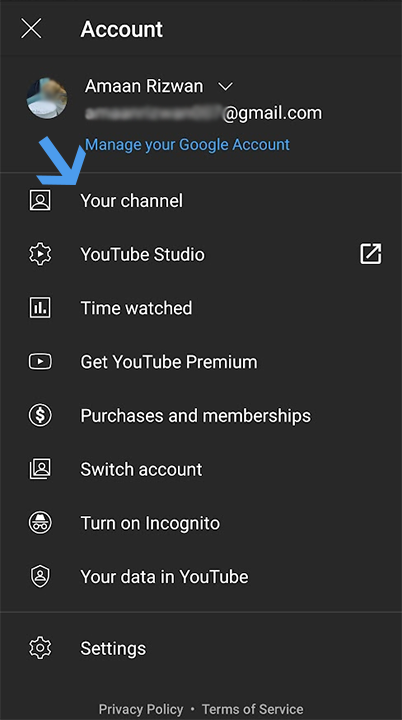Screen dimensions: 402x720
Task: Click the YouTube Premium play icon
Action: coord(40,362)
